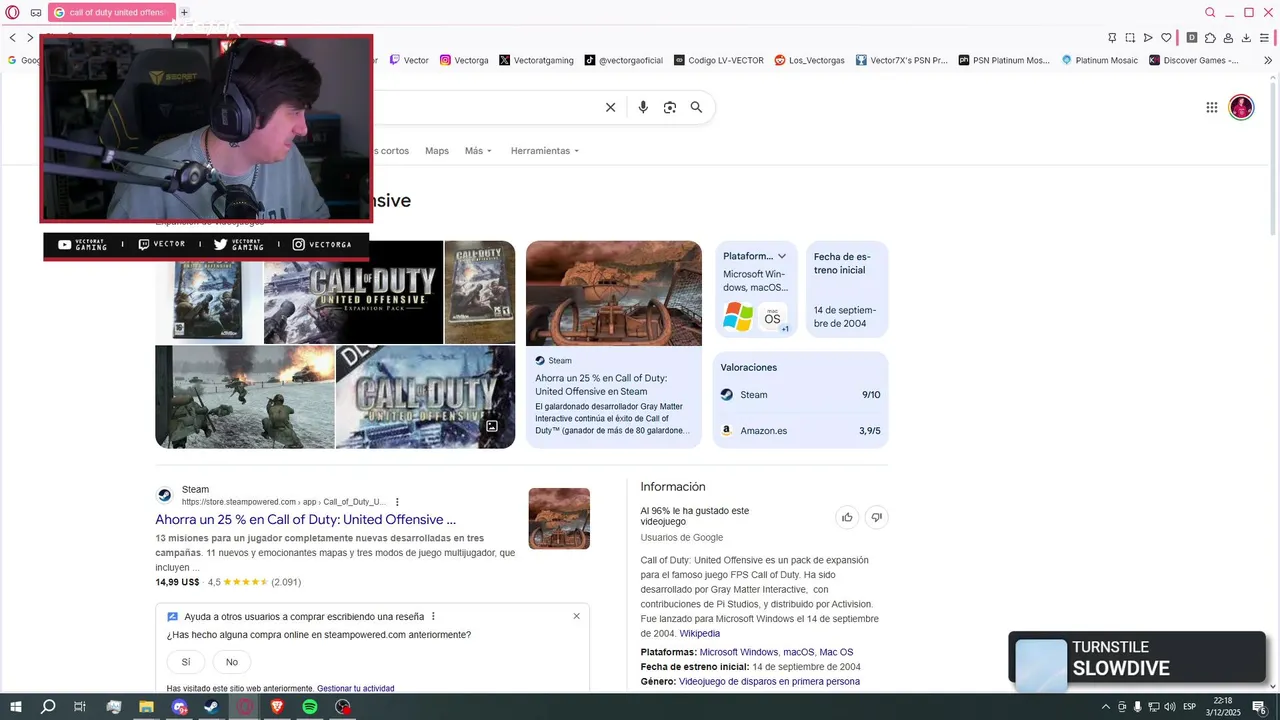Expand the Plataformas card chevron
1280x720 pixels.
pos(782,256)
